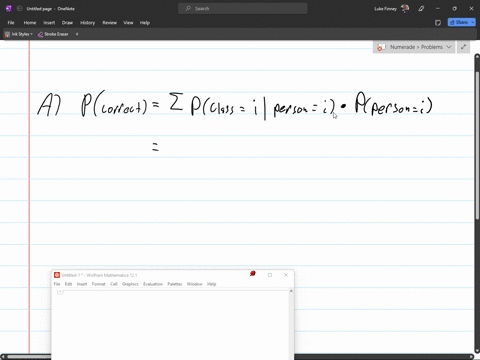Select the Stroke Eraser tool

coord(53,34)
